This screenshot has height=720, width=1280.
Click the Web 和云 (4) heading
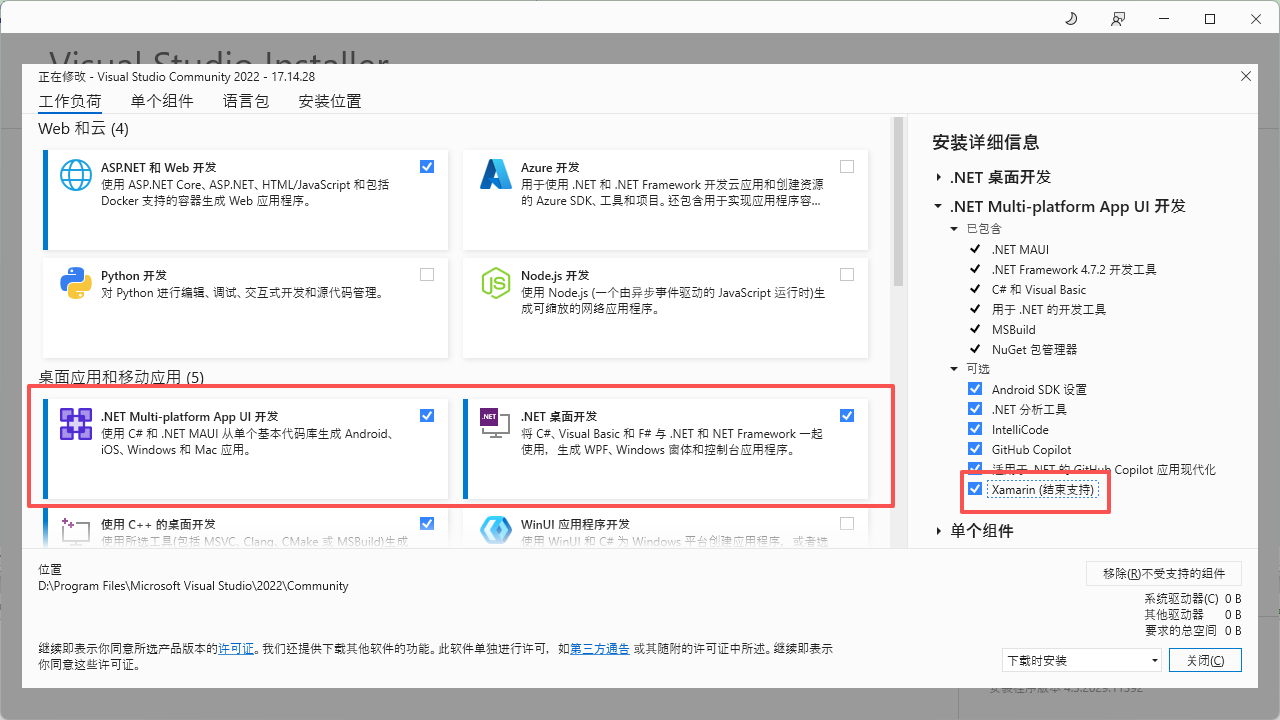coord(83,128)
